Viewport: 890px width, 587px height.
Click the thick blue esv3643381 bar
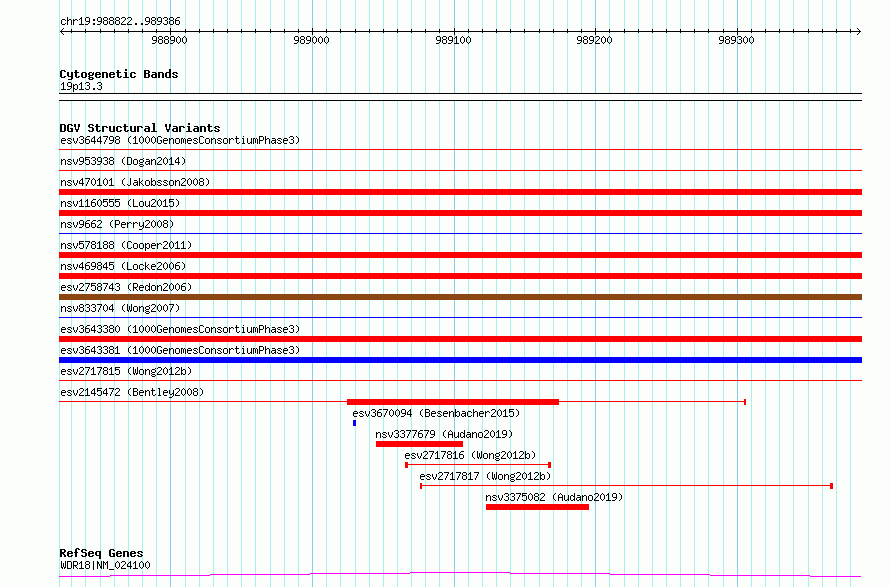pos(460,360)
